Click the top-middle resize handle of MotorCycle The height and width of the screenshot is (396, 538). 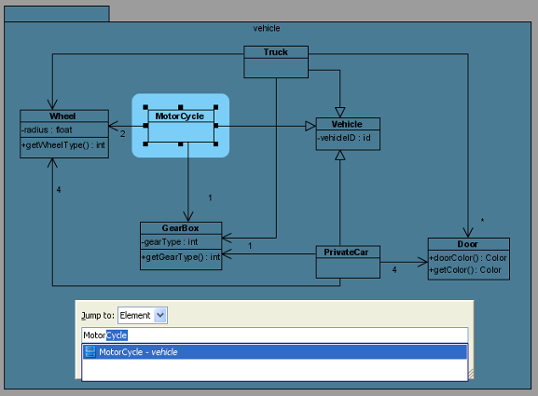(x=180, y=107)
